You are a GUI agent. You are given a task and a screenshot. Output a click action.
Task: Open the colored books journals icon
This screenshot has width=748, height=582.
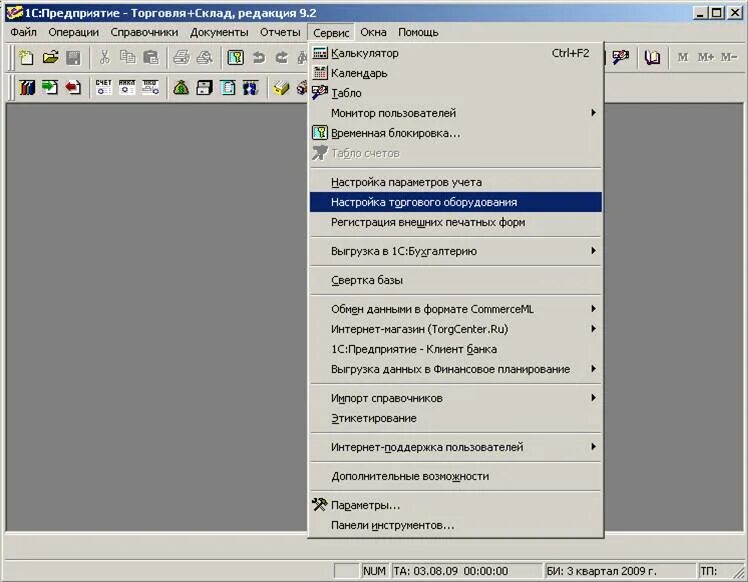[x=27, y=88]
